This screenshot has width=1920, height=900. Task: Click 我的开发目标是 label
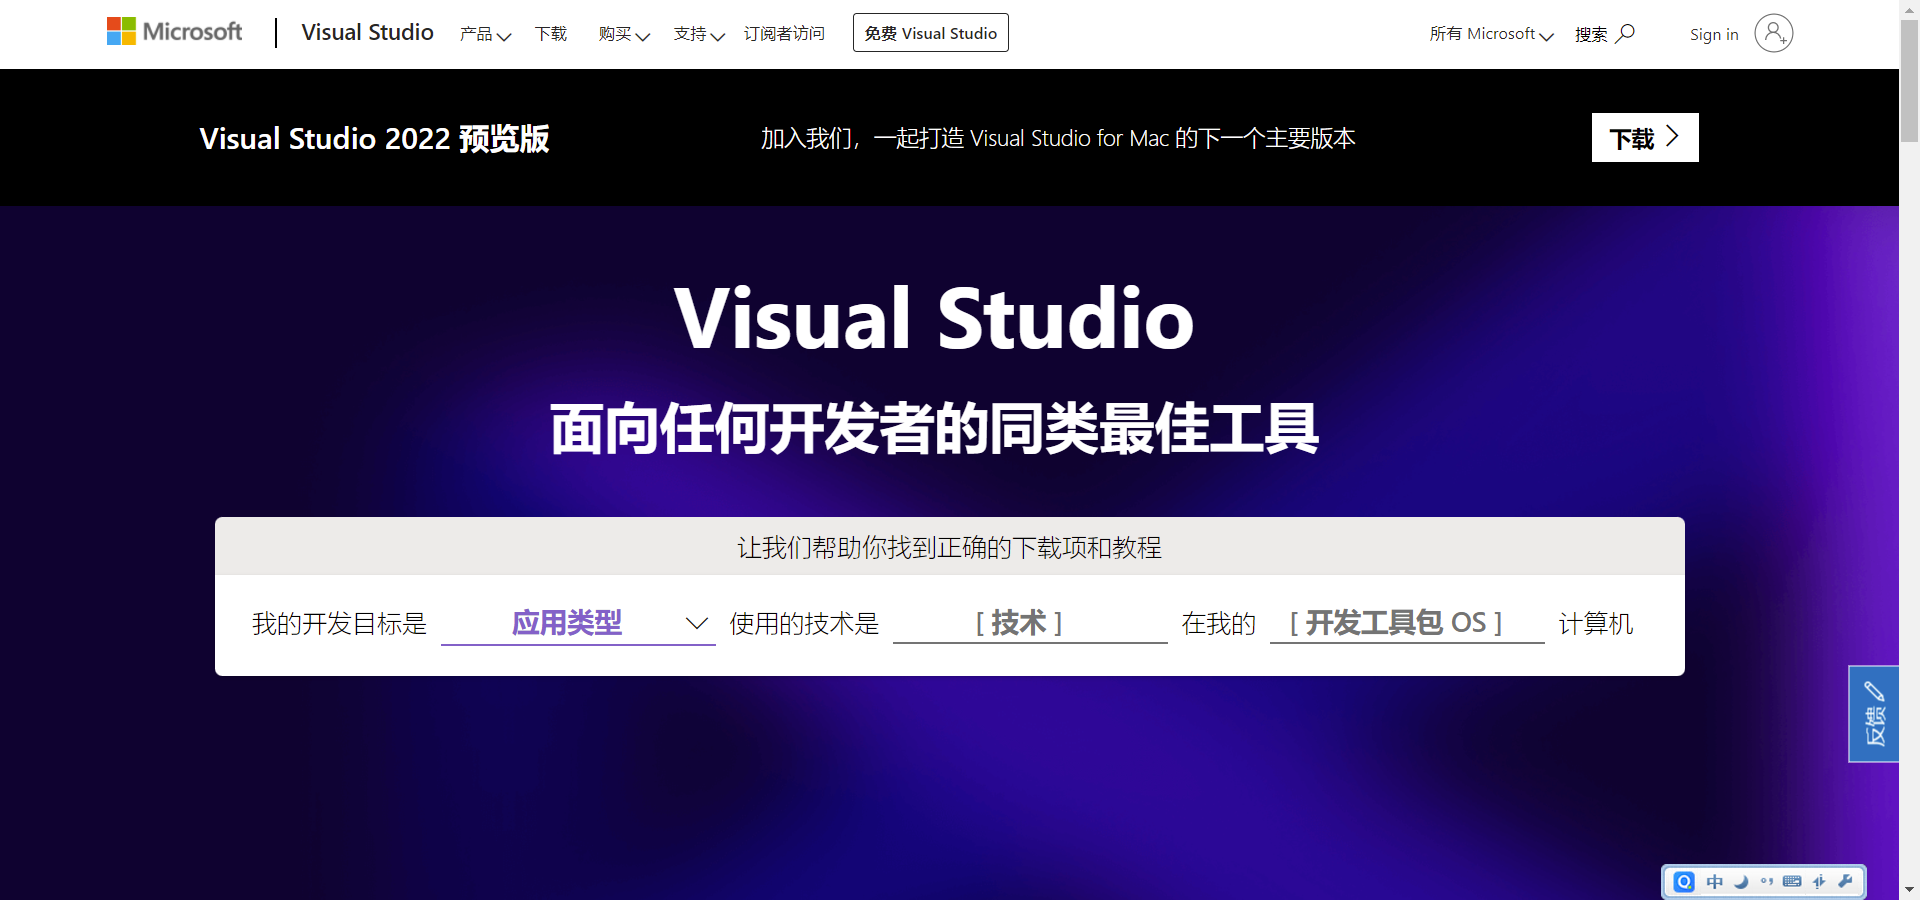pos(339,624)
